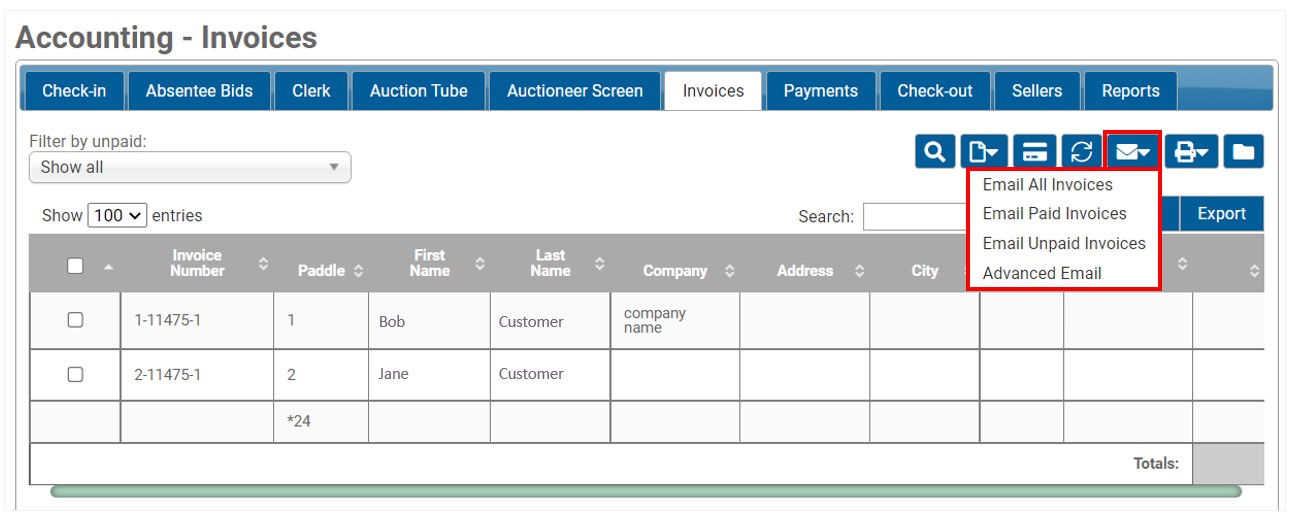Choose Email Paid Invoices
The image size is (1296, 521).
click(x=1055, y=214)
